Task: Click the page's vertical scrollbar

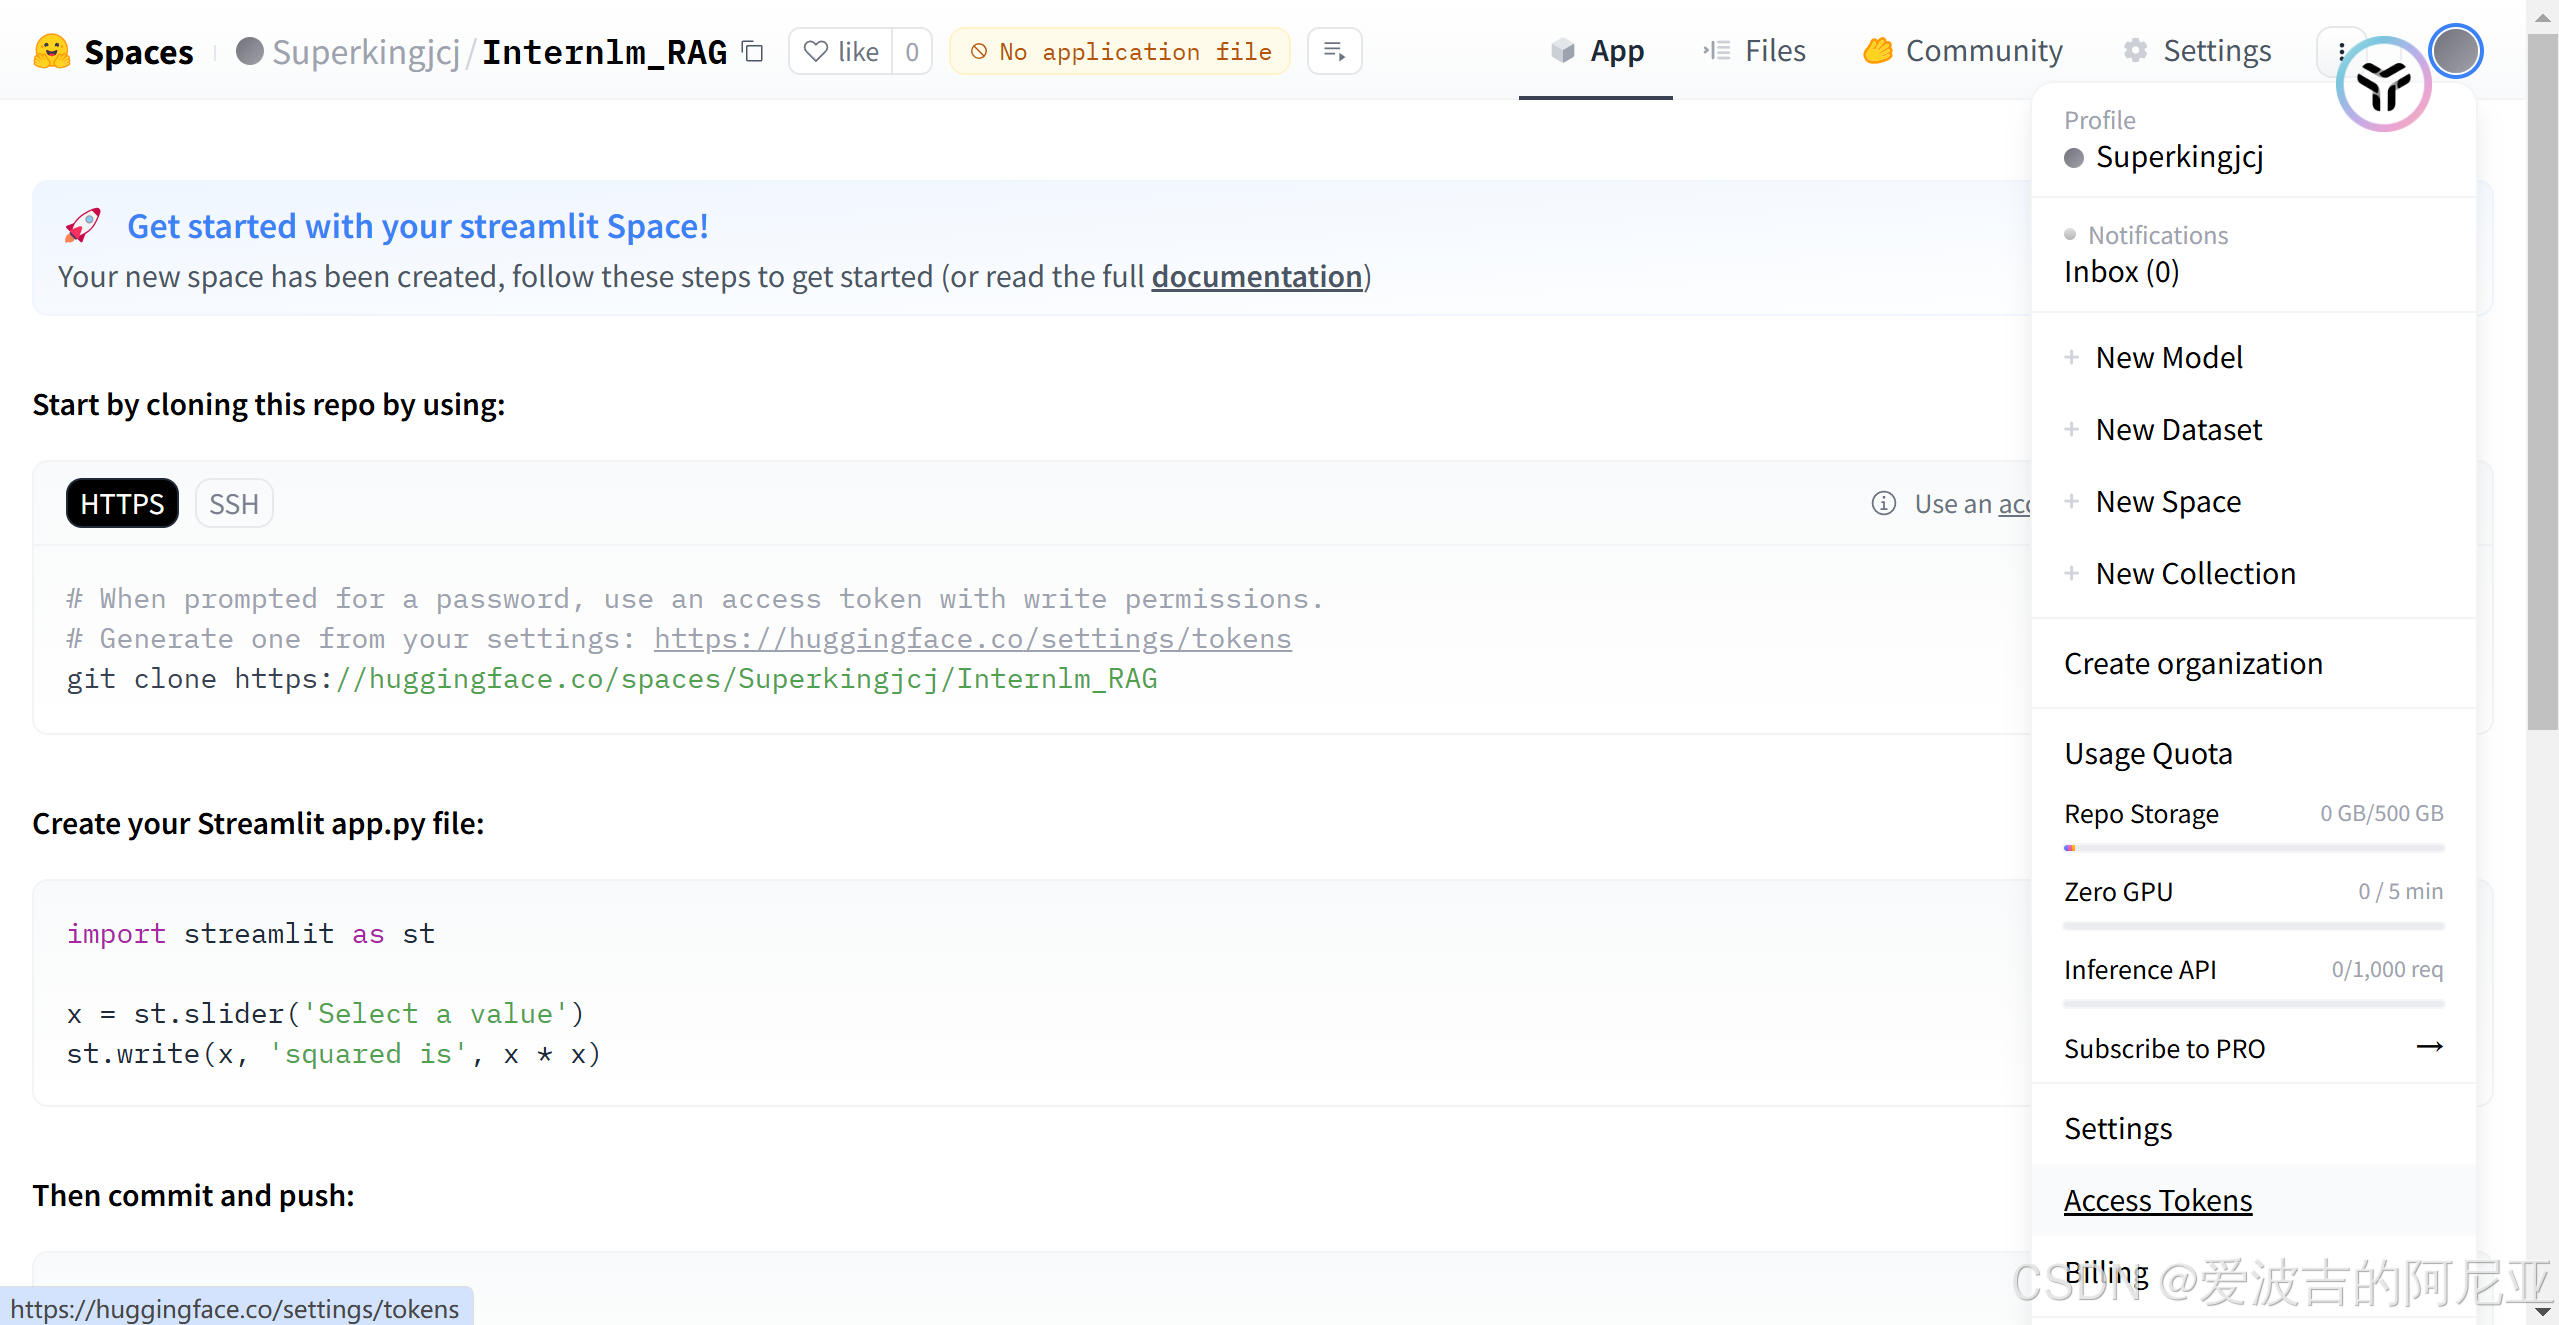Action: 2541,380
